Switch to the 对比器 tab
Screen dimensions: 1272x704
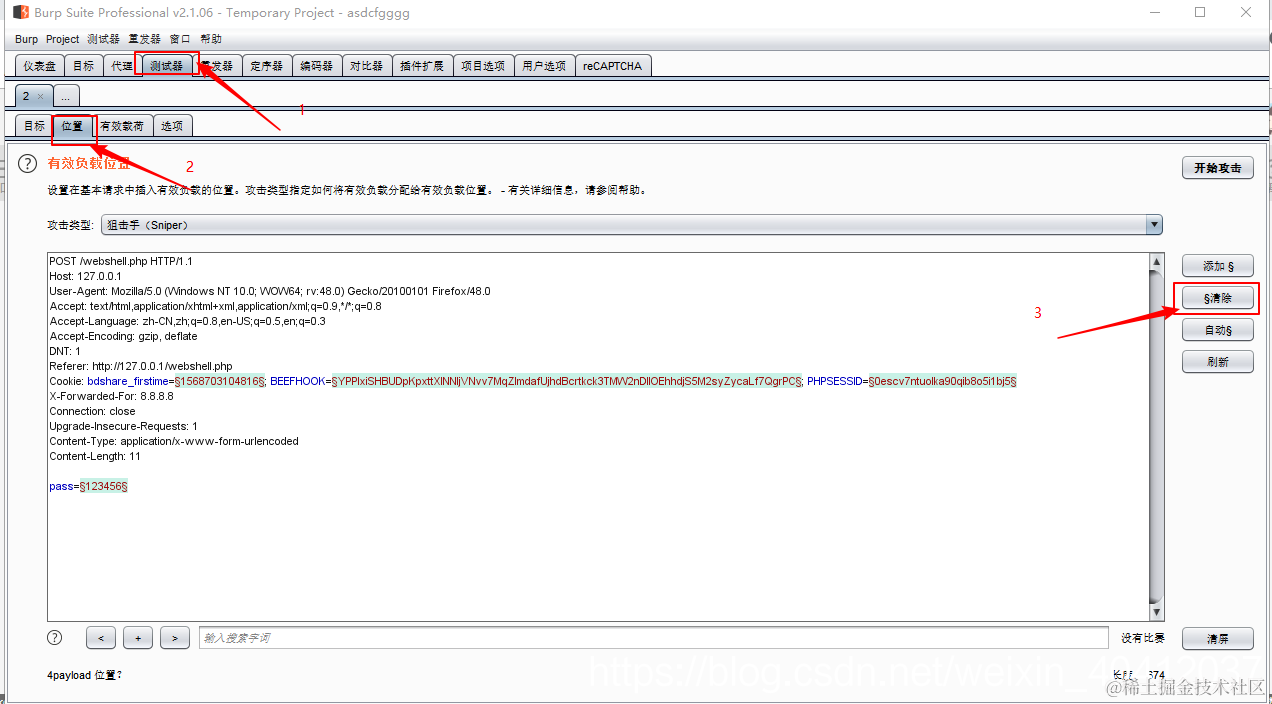pyautogui.click(x=366, y=66)
